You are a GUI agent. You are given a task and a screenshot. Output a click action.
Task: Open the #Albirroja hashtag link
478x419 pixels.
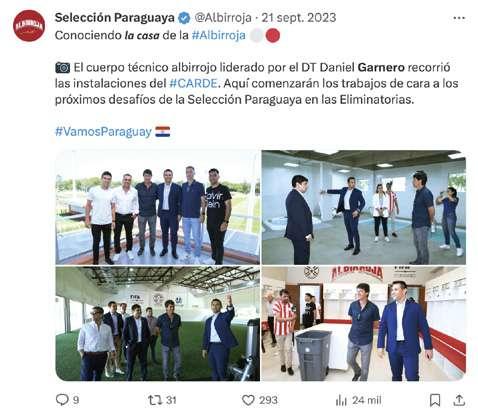(x=219, y=35)
